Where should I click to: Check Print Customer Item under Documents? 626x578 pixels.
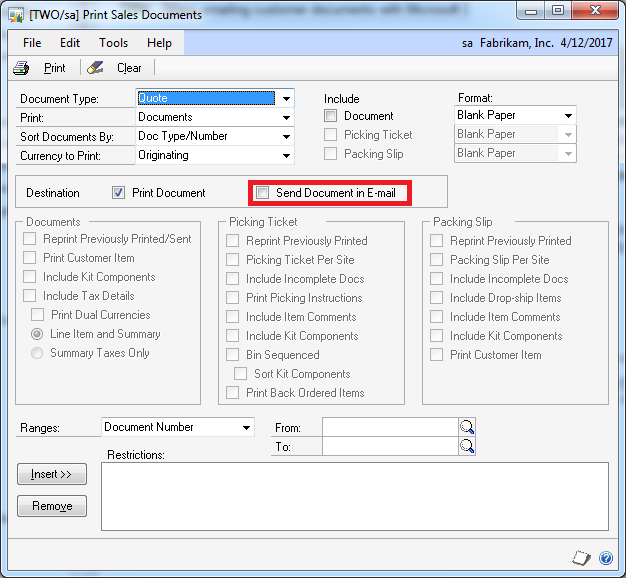click(30, 257)
